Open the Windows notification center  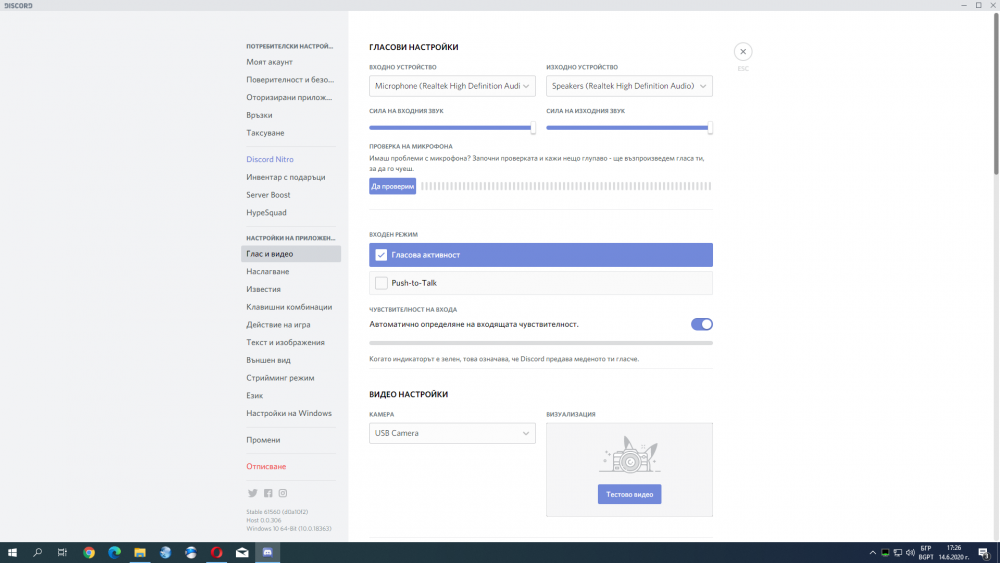pyautogui.click(x=984, y=553)
